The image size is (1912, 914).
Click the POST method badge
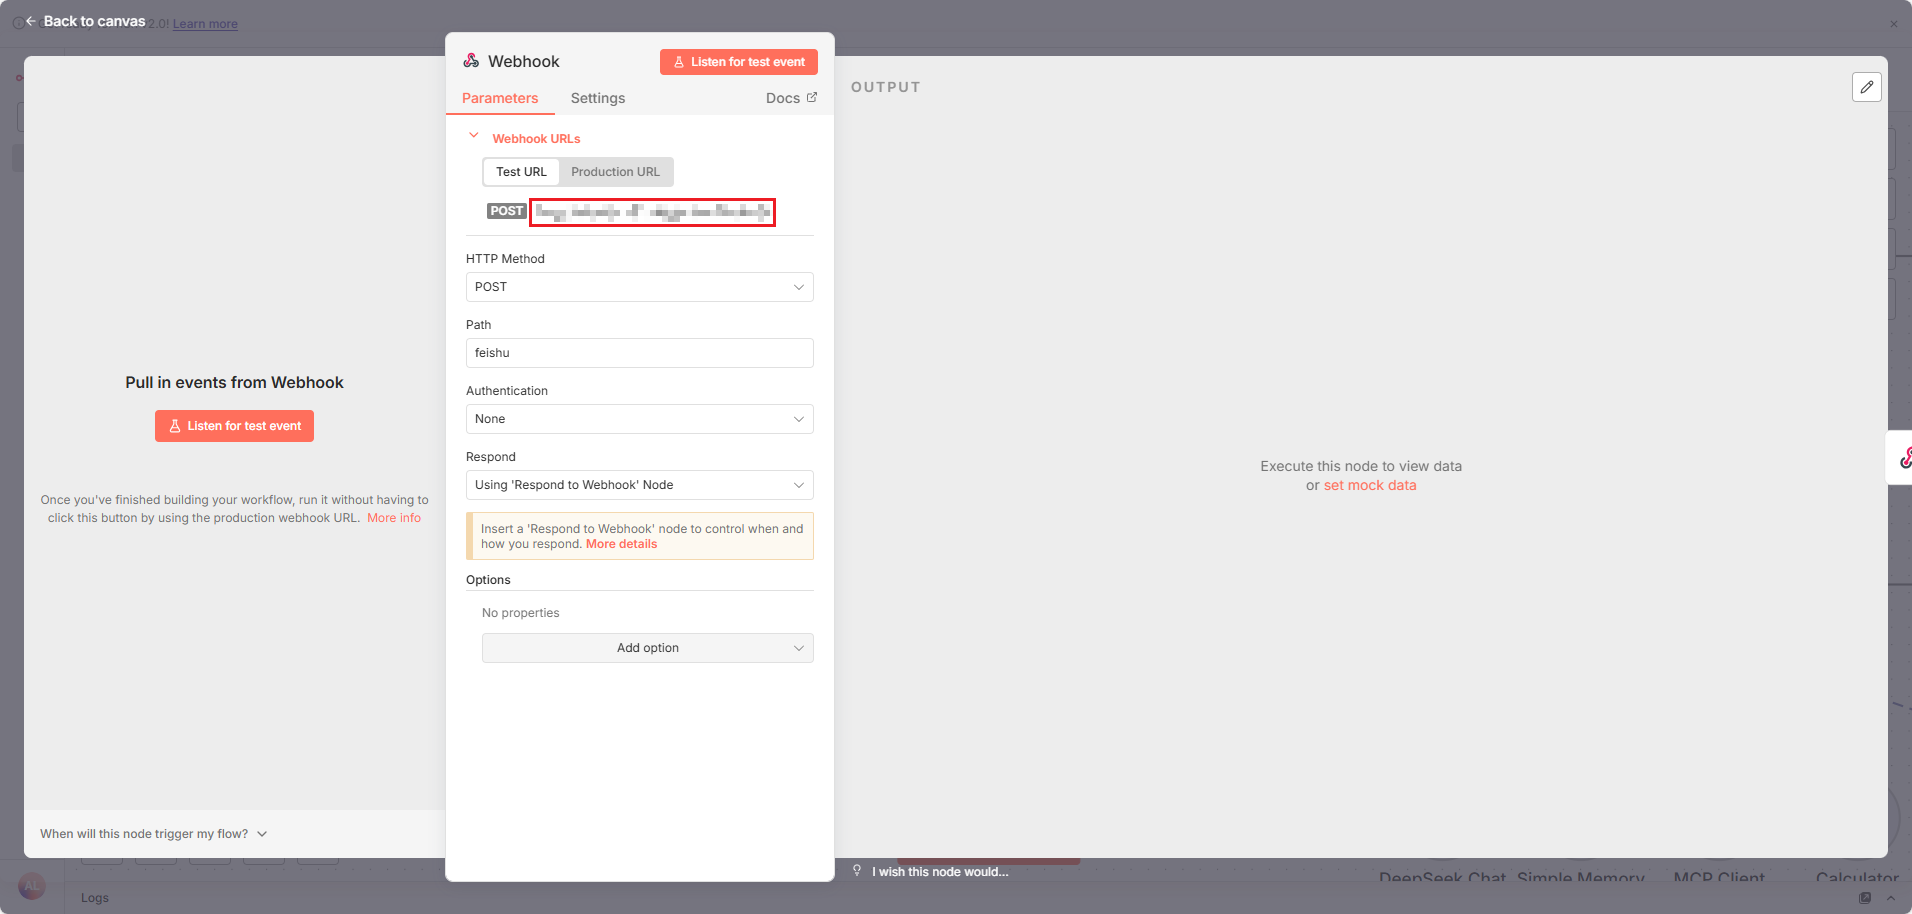pos(506,211)
